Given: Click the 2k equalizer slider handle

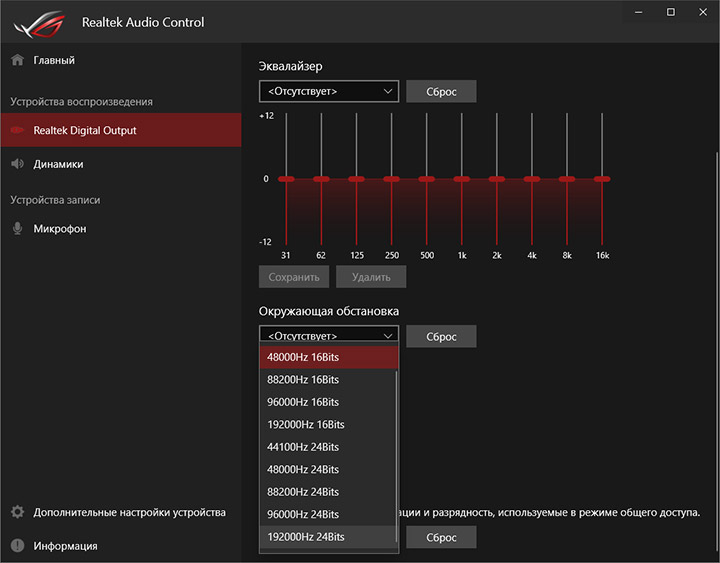Looking at the screenshot, I should point(496,179).
